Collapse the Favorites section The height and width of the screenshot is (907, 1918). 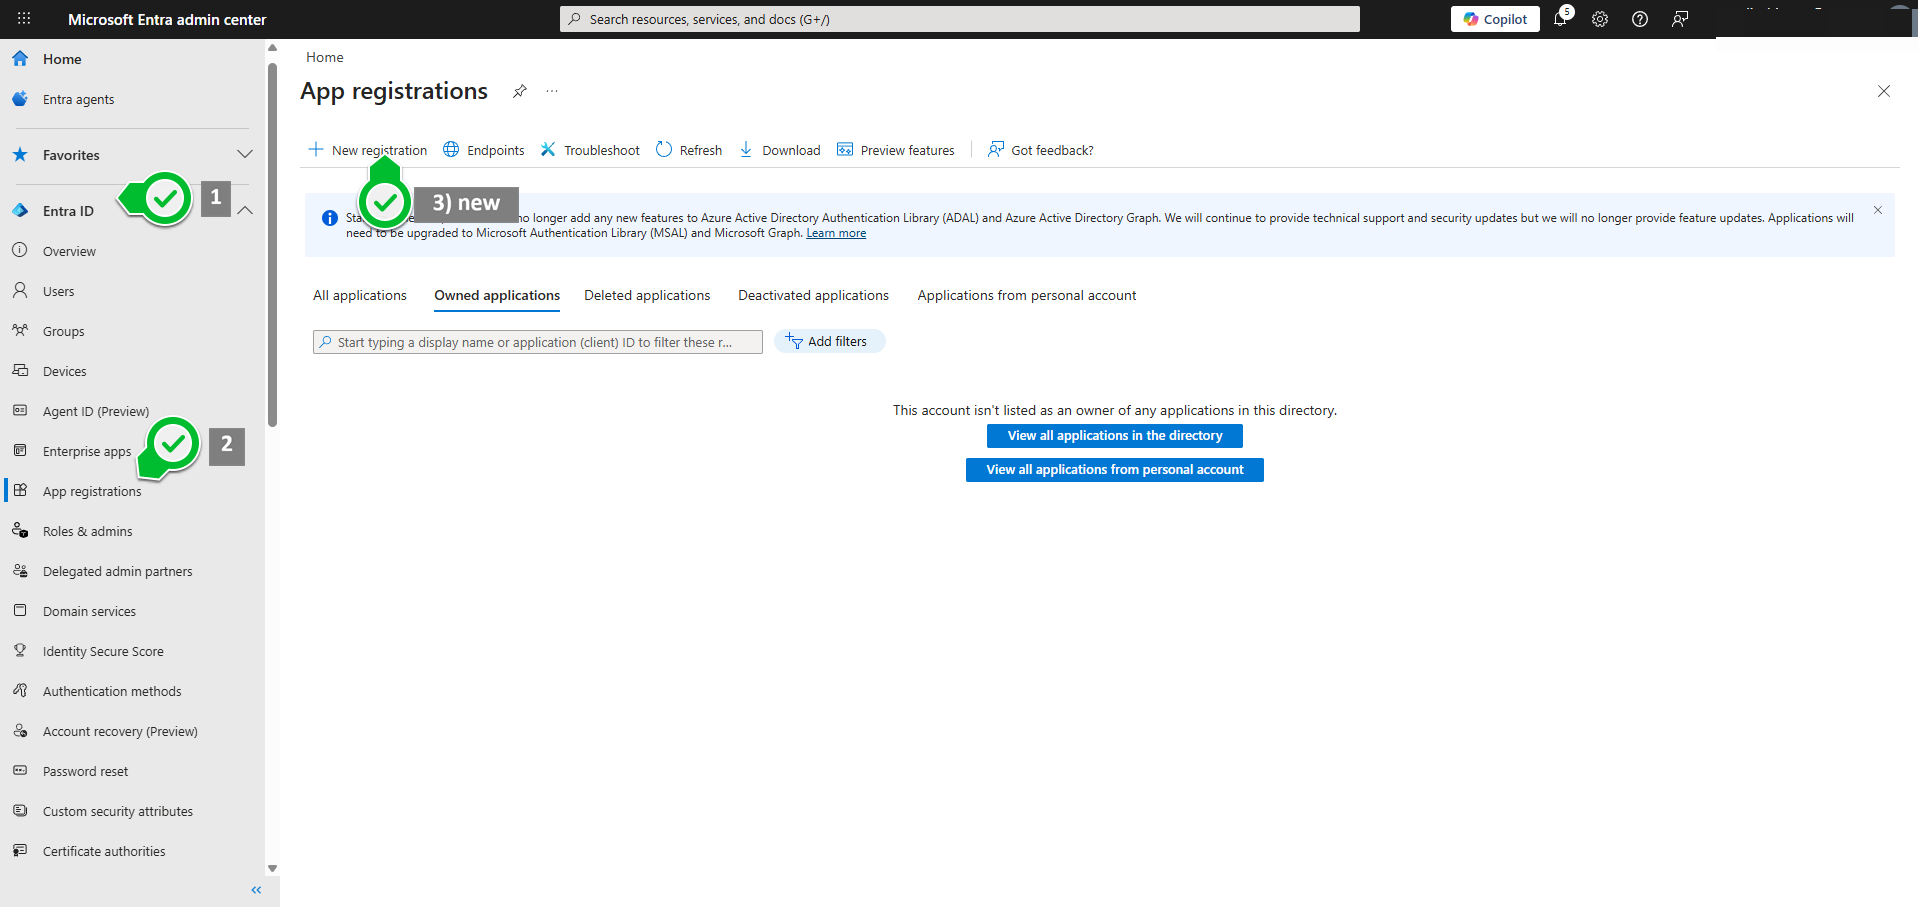click(245, 154)
